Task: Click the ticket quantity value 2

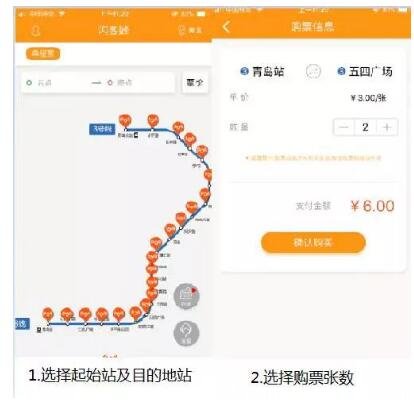Action: [x=365, y=127]
